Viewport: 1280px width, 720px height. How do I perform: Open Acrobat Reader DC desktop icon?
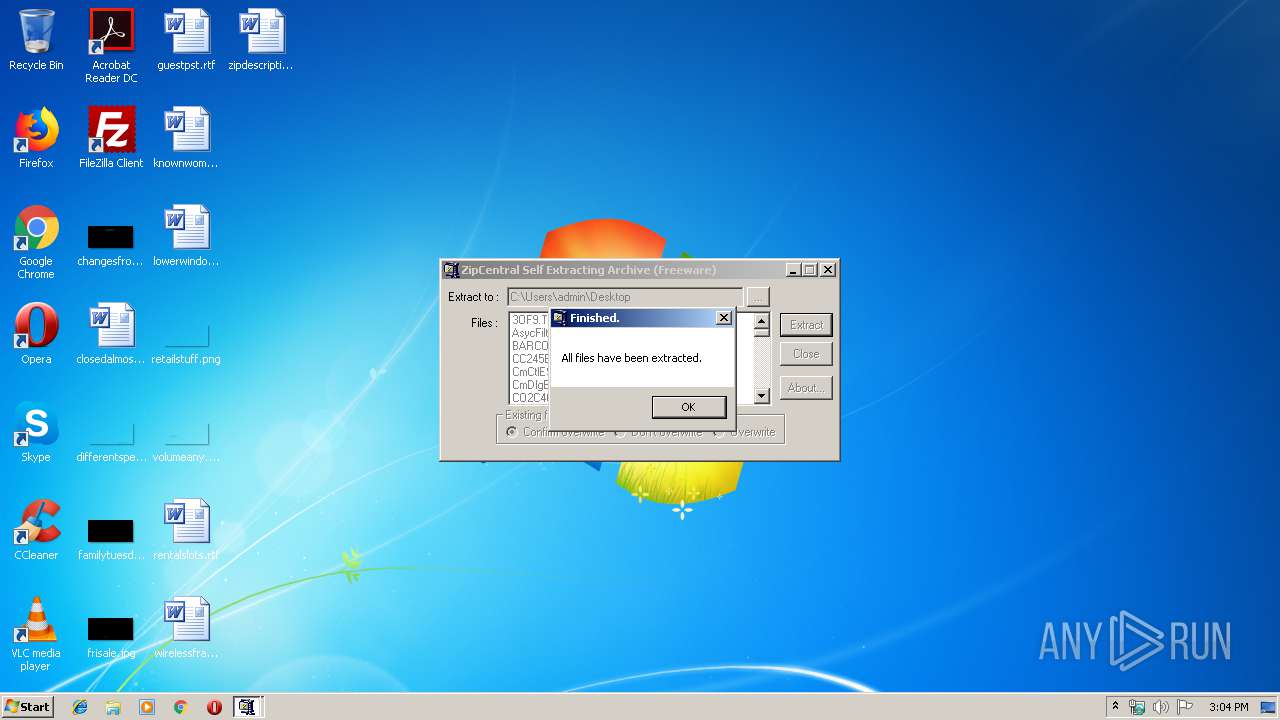click(x=111, y=46)
